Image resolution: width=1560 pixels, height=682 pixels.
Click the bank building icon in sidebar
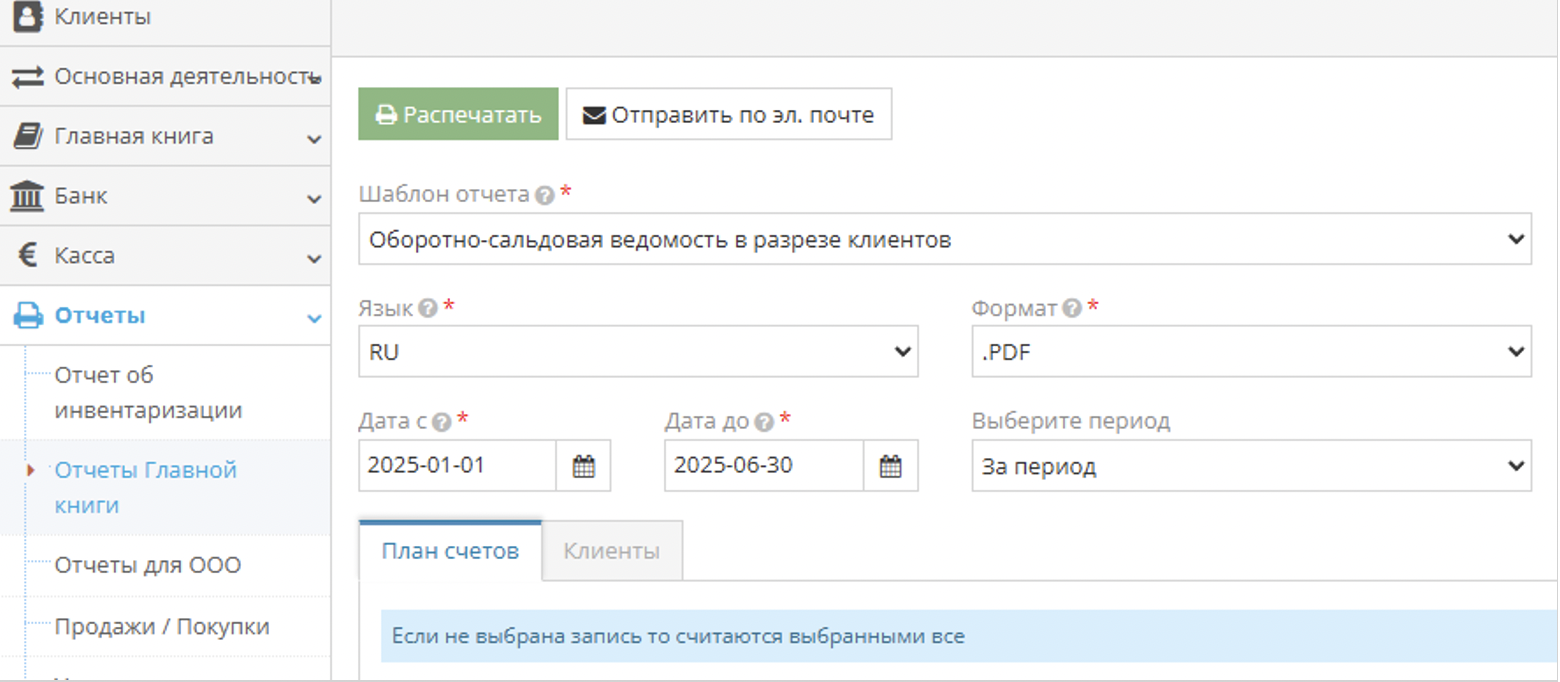27,196
